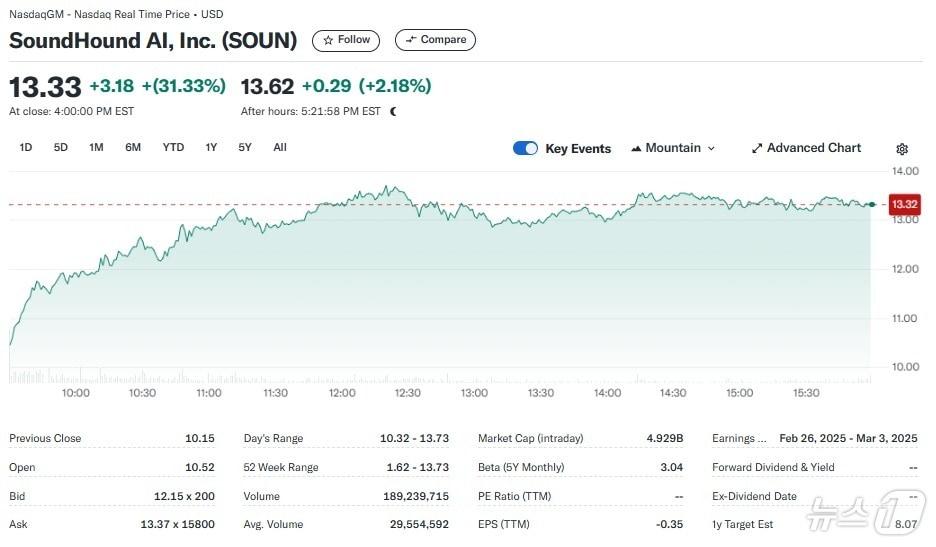Click the red 13.32 price label
936x547 pixels.
click(904, 204)
